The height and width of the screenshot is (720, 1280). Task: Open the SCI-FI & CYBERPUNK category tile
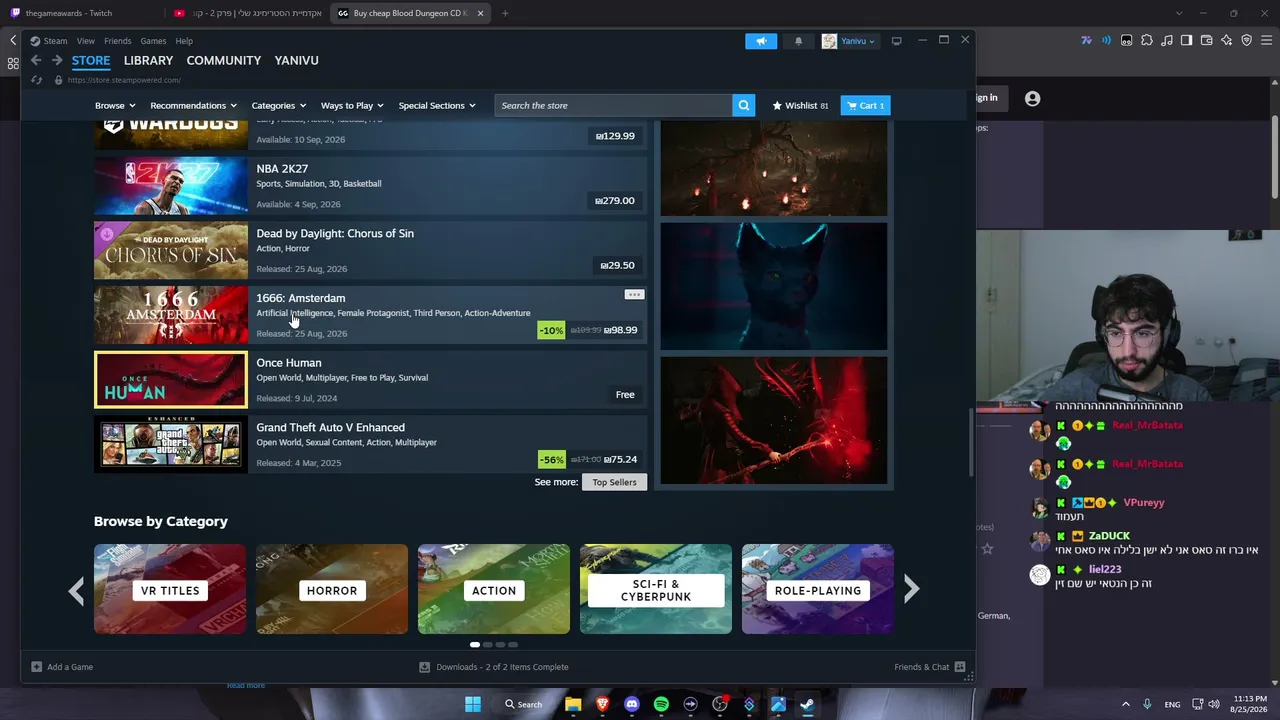pos(656,589)
